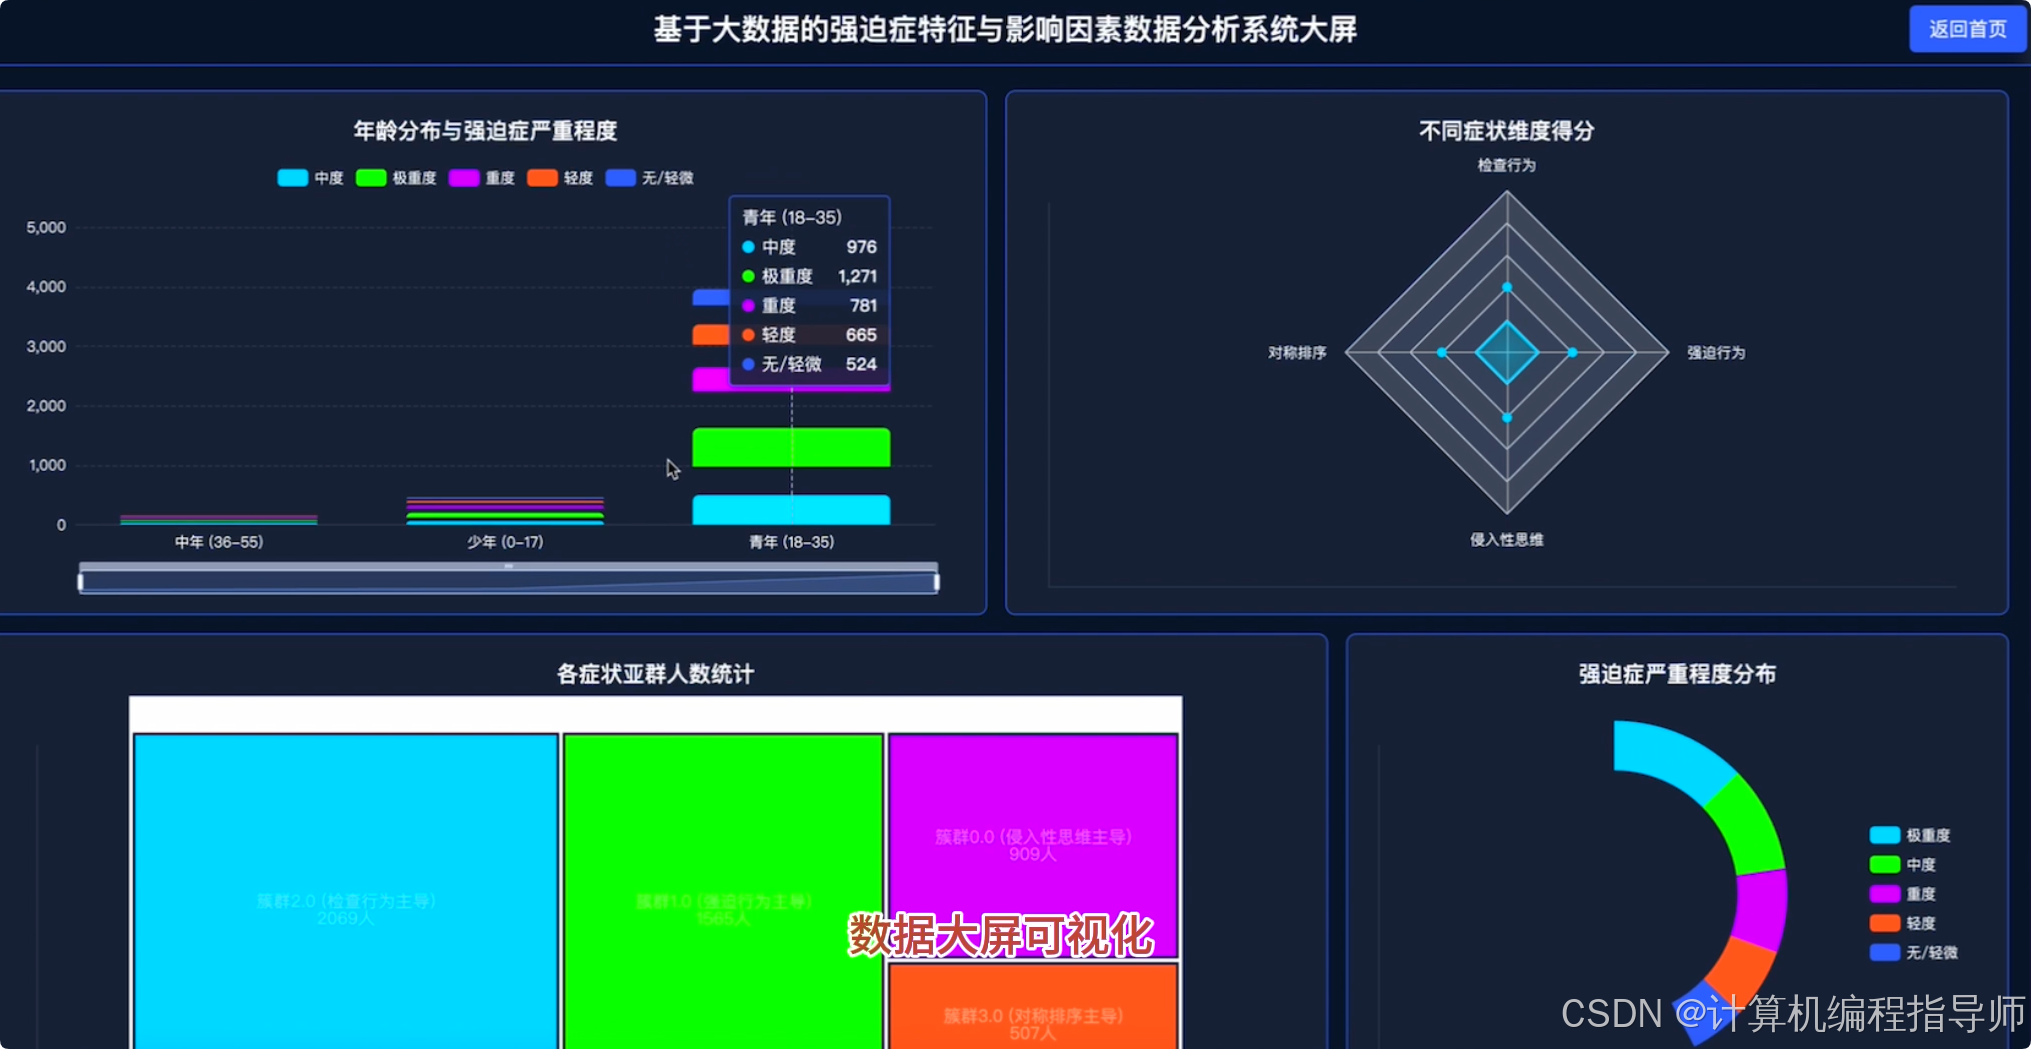Toggle 无/轻微 series in bar chart legend
2031x1049 pixels.
click(650, 178)
